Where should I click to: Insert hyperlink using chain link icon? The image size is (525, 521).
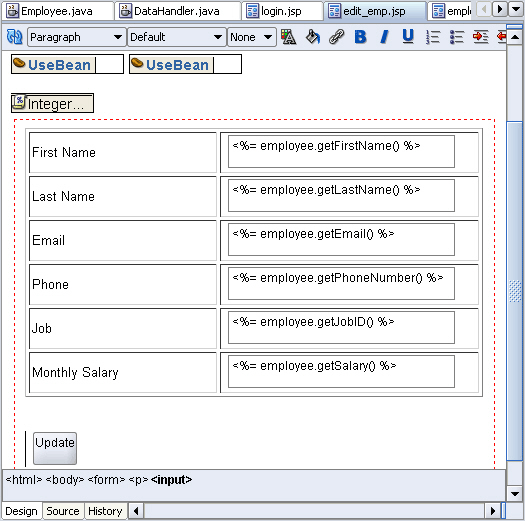pos(336,37)
